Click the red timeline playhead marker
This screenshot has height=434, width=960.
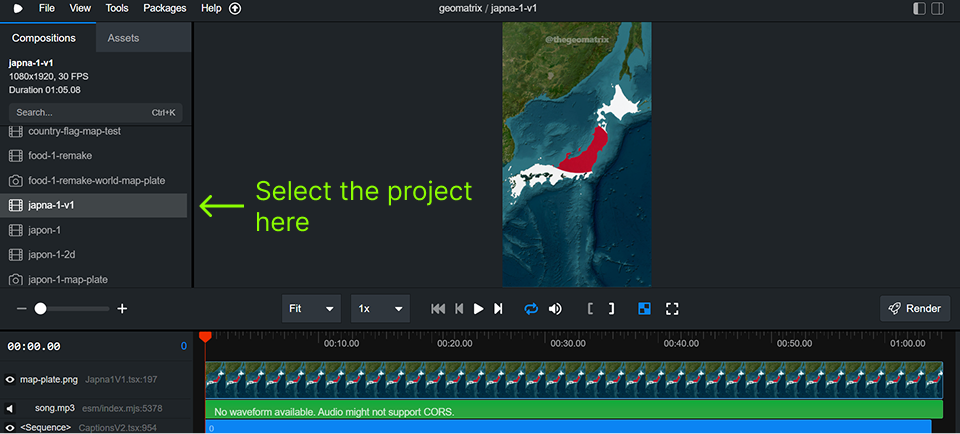click(205, 337)
